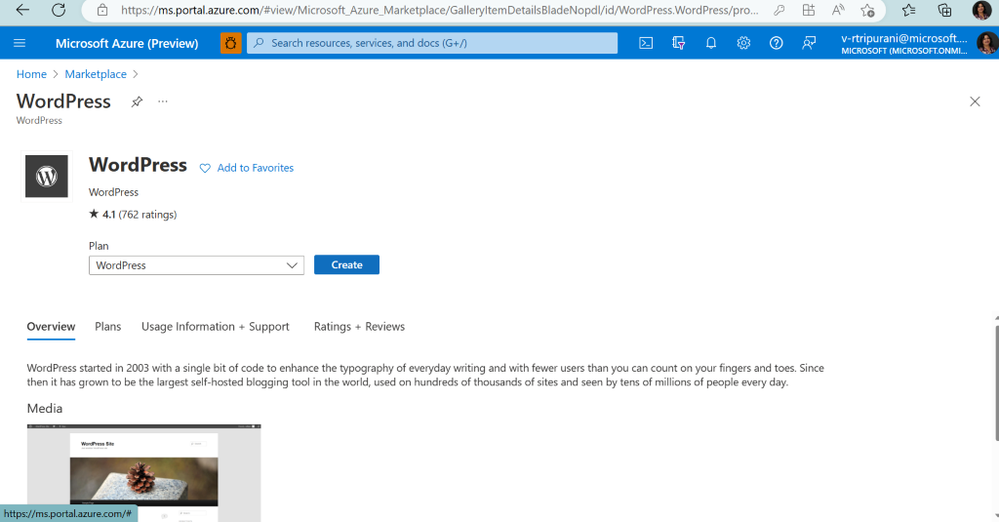Open Azure portal hamburger menu
This screenshot has height=522, width=999.
point(19,43)
